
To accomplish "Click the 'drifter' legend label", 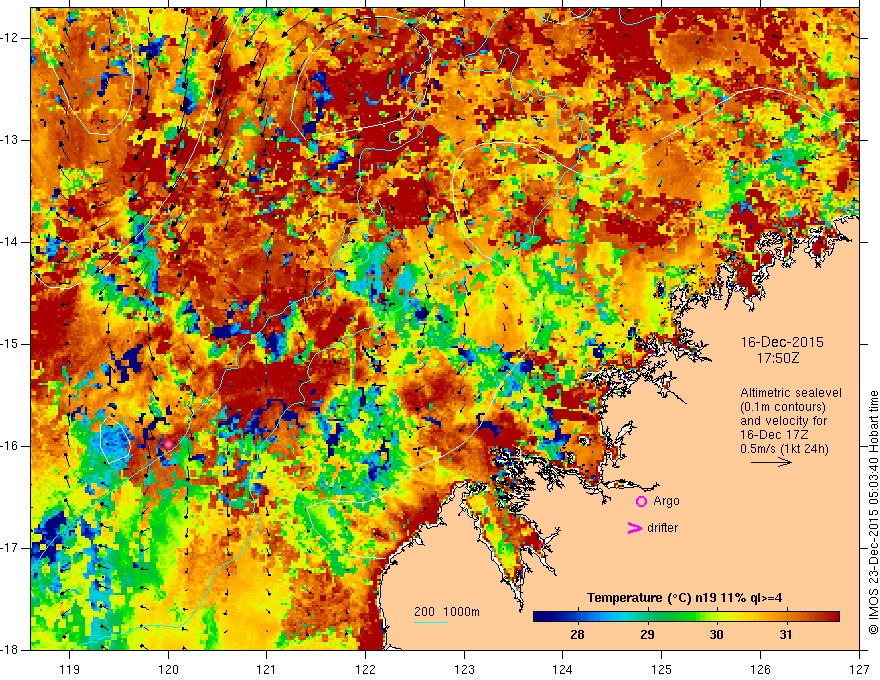I will pos(662,528).
